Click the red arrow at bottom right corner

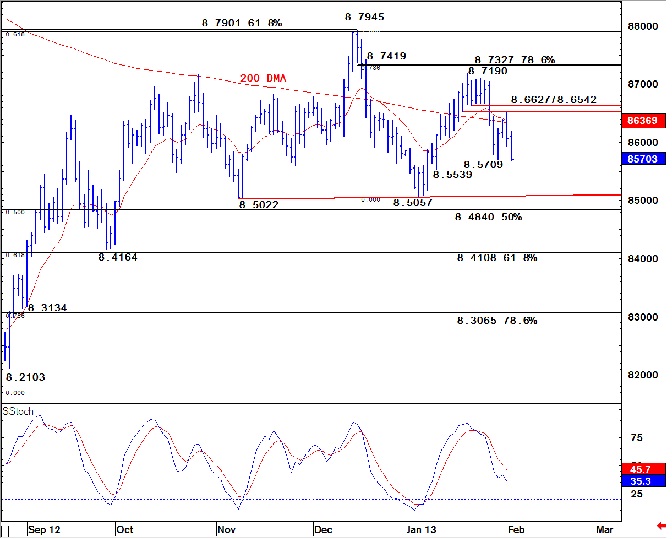click(661, 524)
